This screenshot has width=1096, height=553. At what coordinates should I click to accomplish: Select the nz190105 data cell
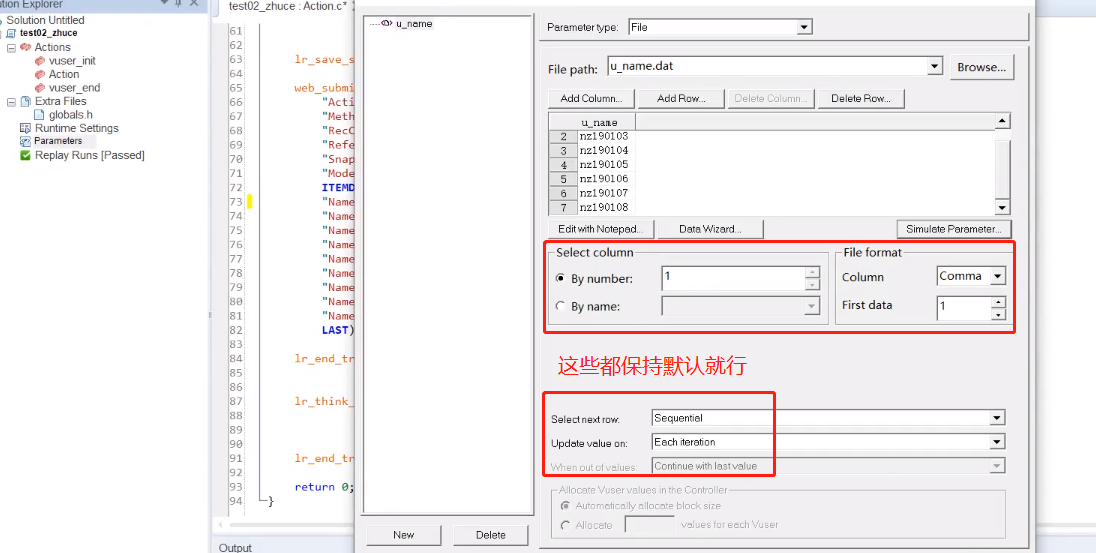tap(606, 164)
